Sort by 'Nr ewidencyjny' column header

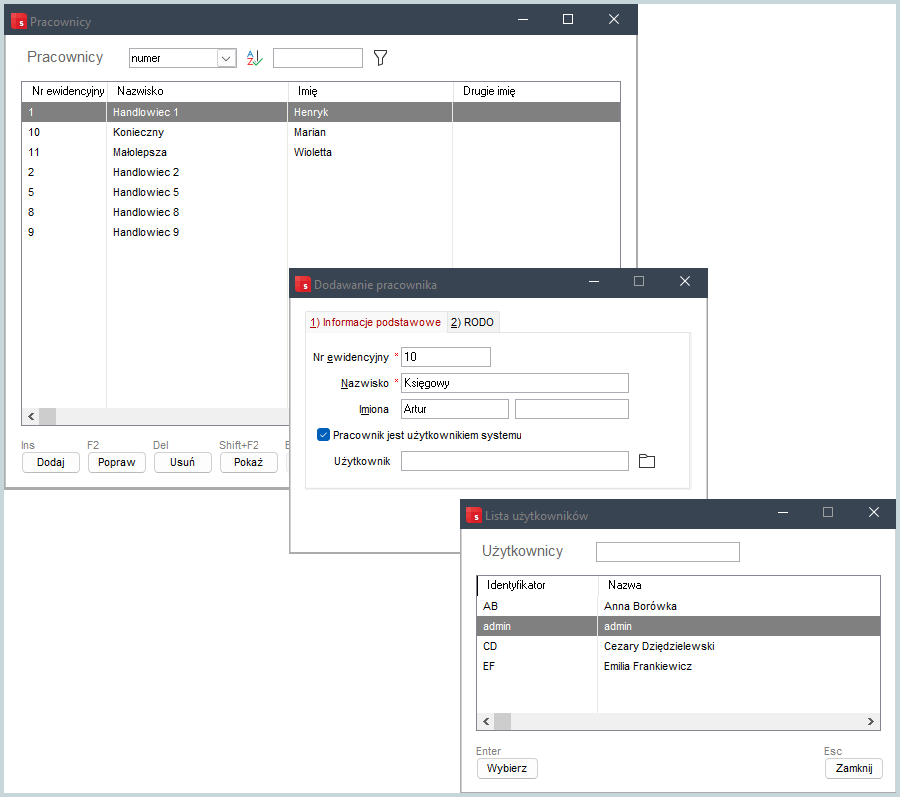(64, 91)
